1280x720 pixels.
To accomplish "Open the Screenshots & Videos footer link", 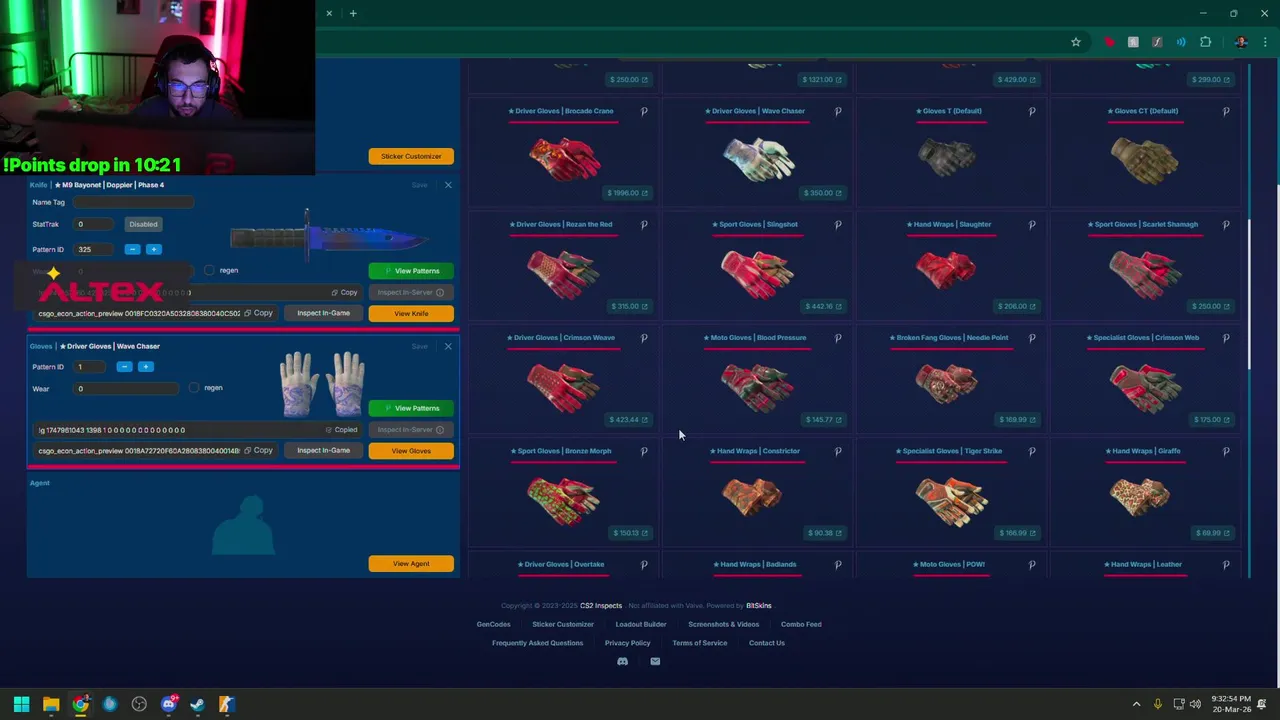I will pyautogui.click(x=723, y=624).
